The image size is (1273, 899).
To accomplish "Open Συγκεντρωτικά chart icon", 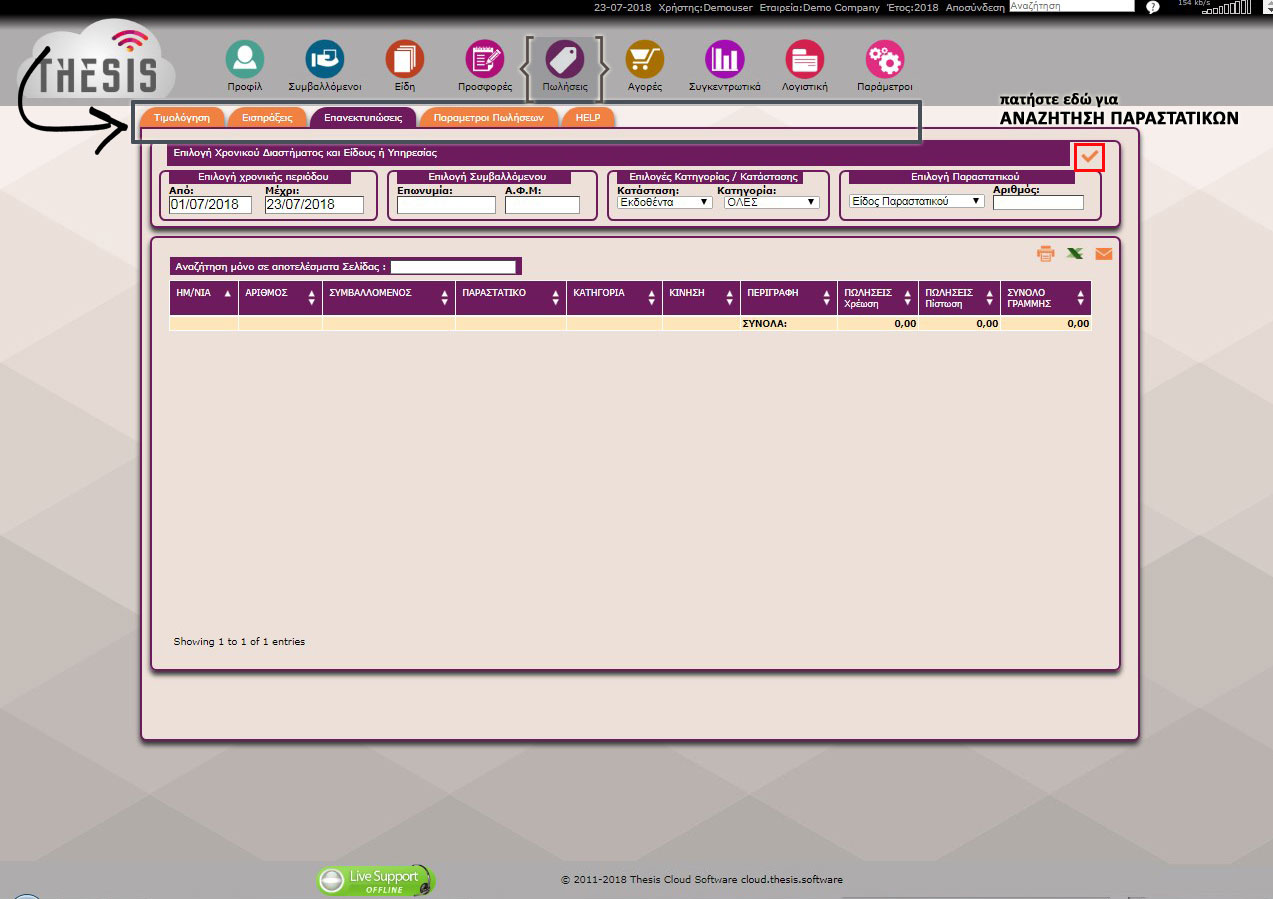I will pyautogui.click(x=724, y=60).
